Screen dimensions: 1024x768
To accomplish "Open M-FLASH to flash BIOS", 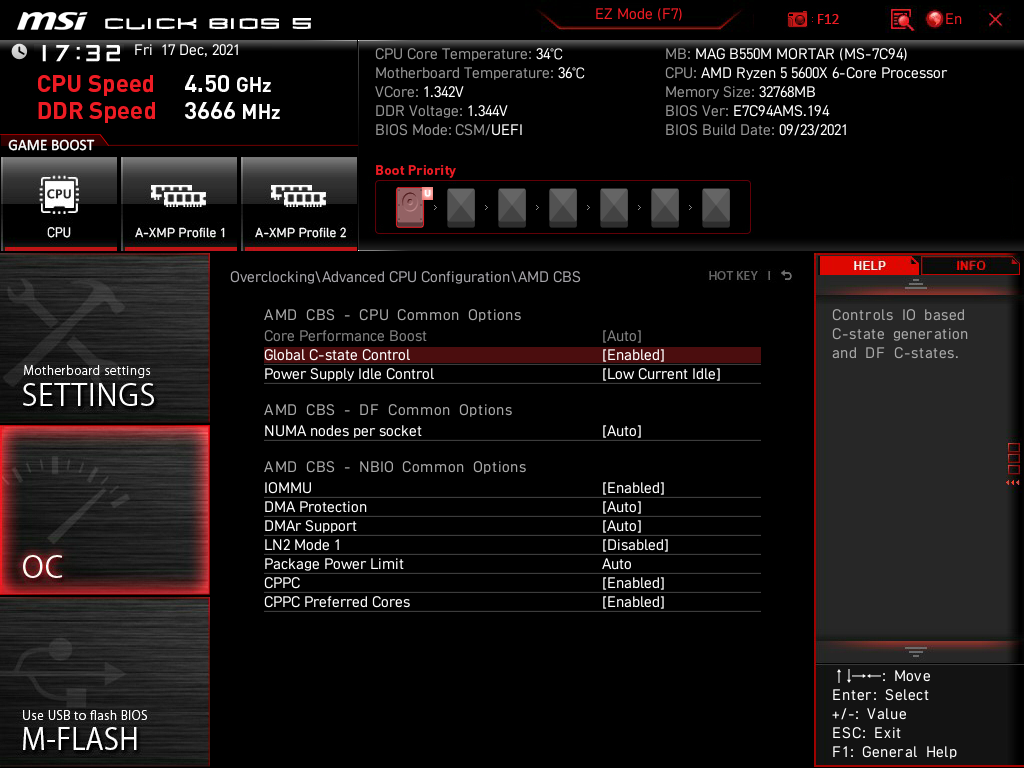I will pos(104,682).
